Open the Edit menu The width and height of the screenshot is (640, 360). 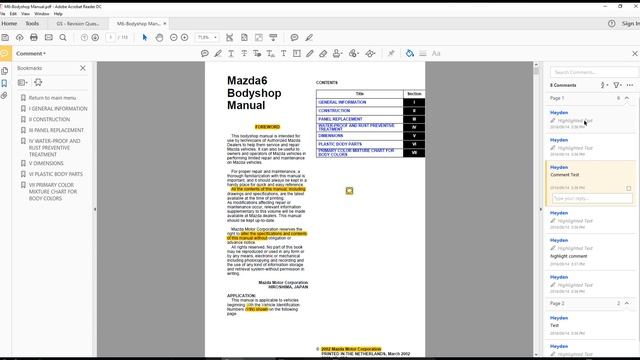click(x=13, y=14)
